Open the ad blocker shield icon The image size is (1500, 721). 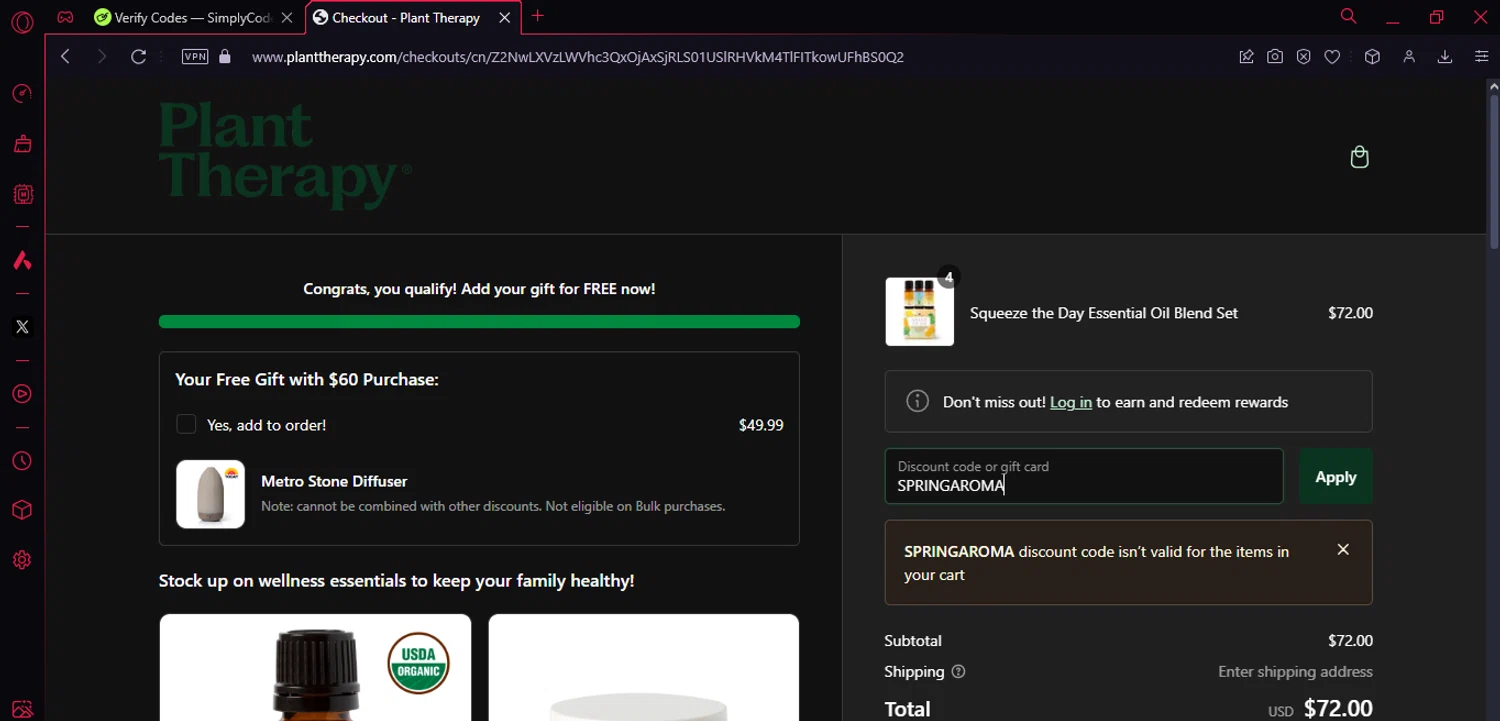[x=1304, y=57]
